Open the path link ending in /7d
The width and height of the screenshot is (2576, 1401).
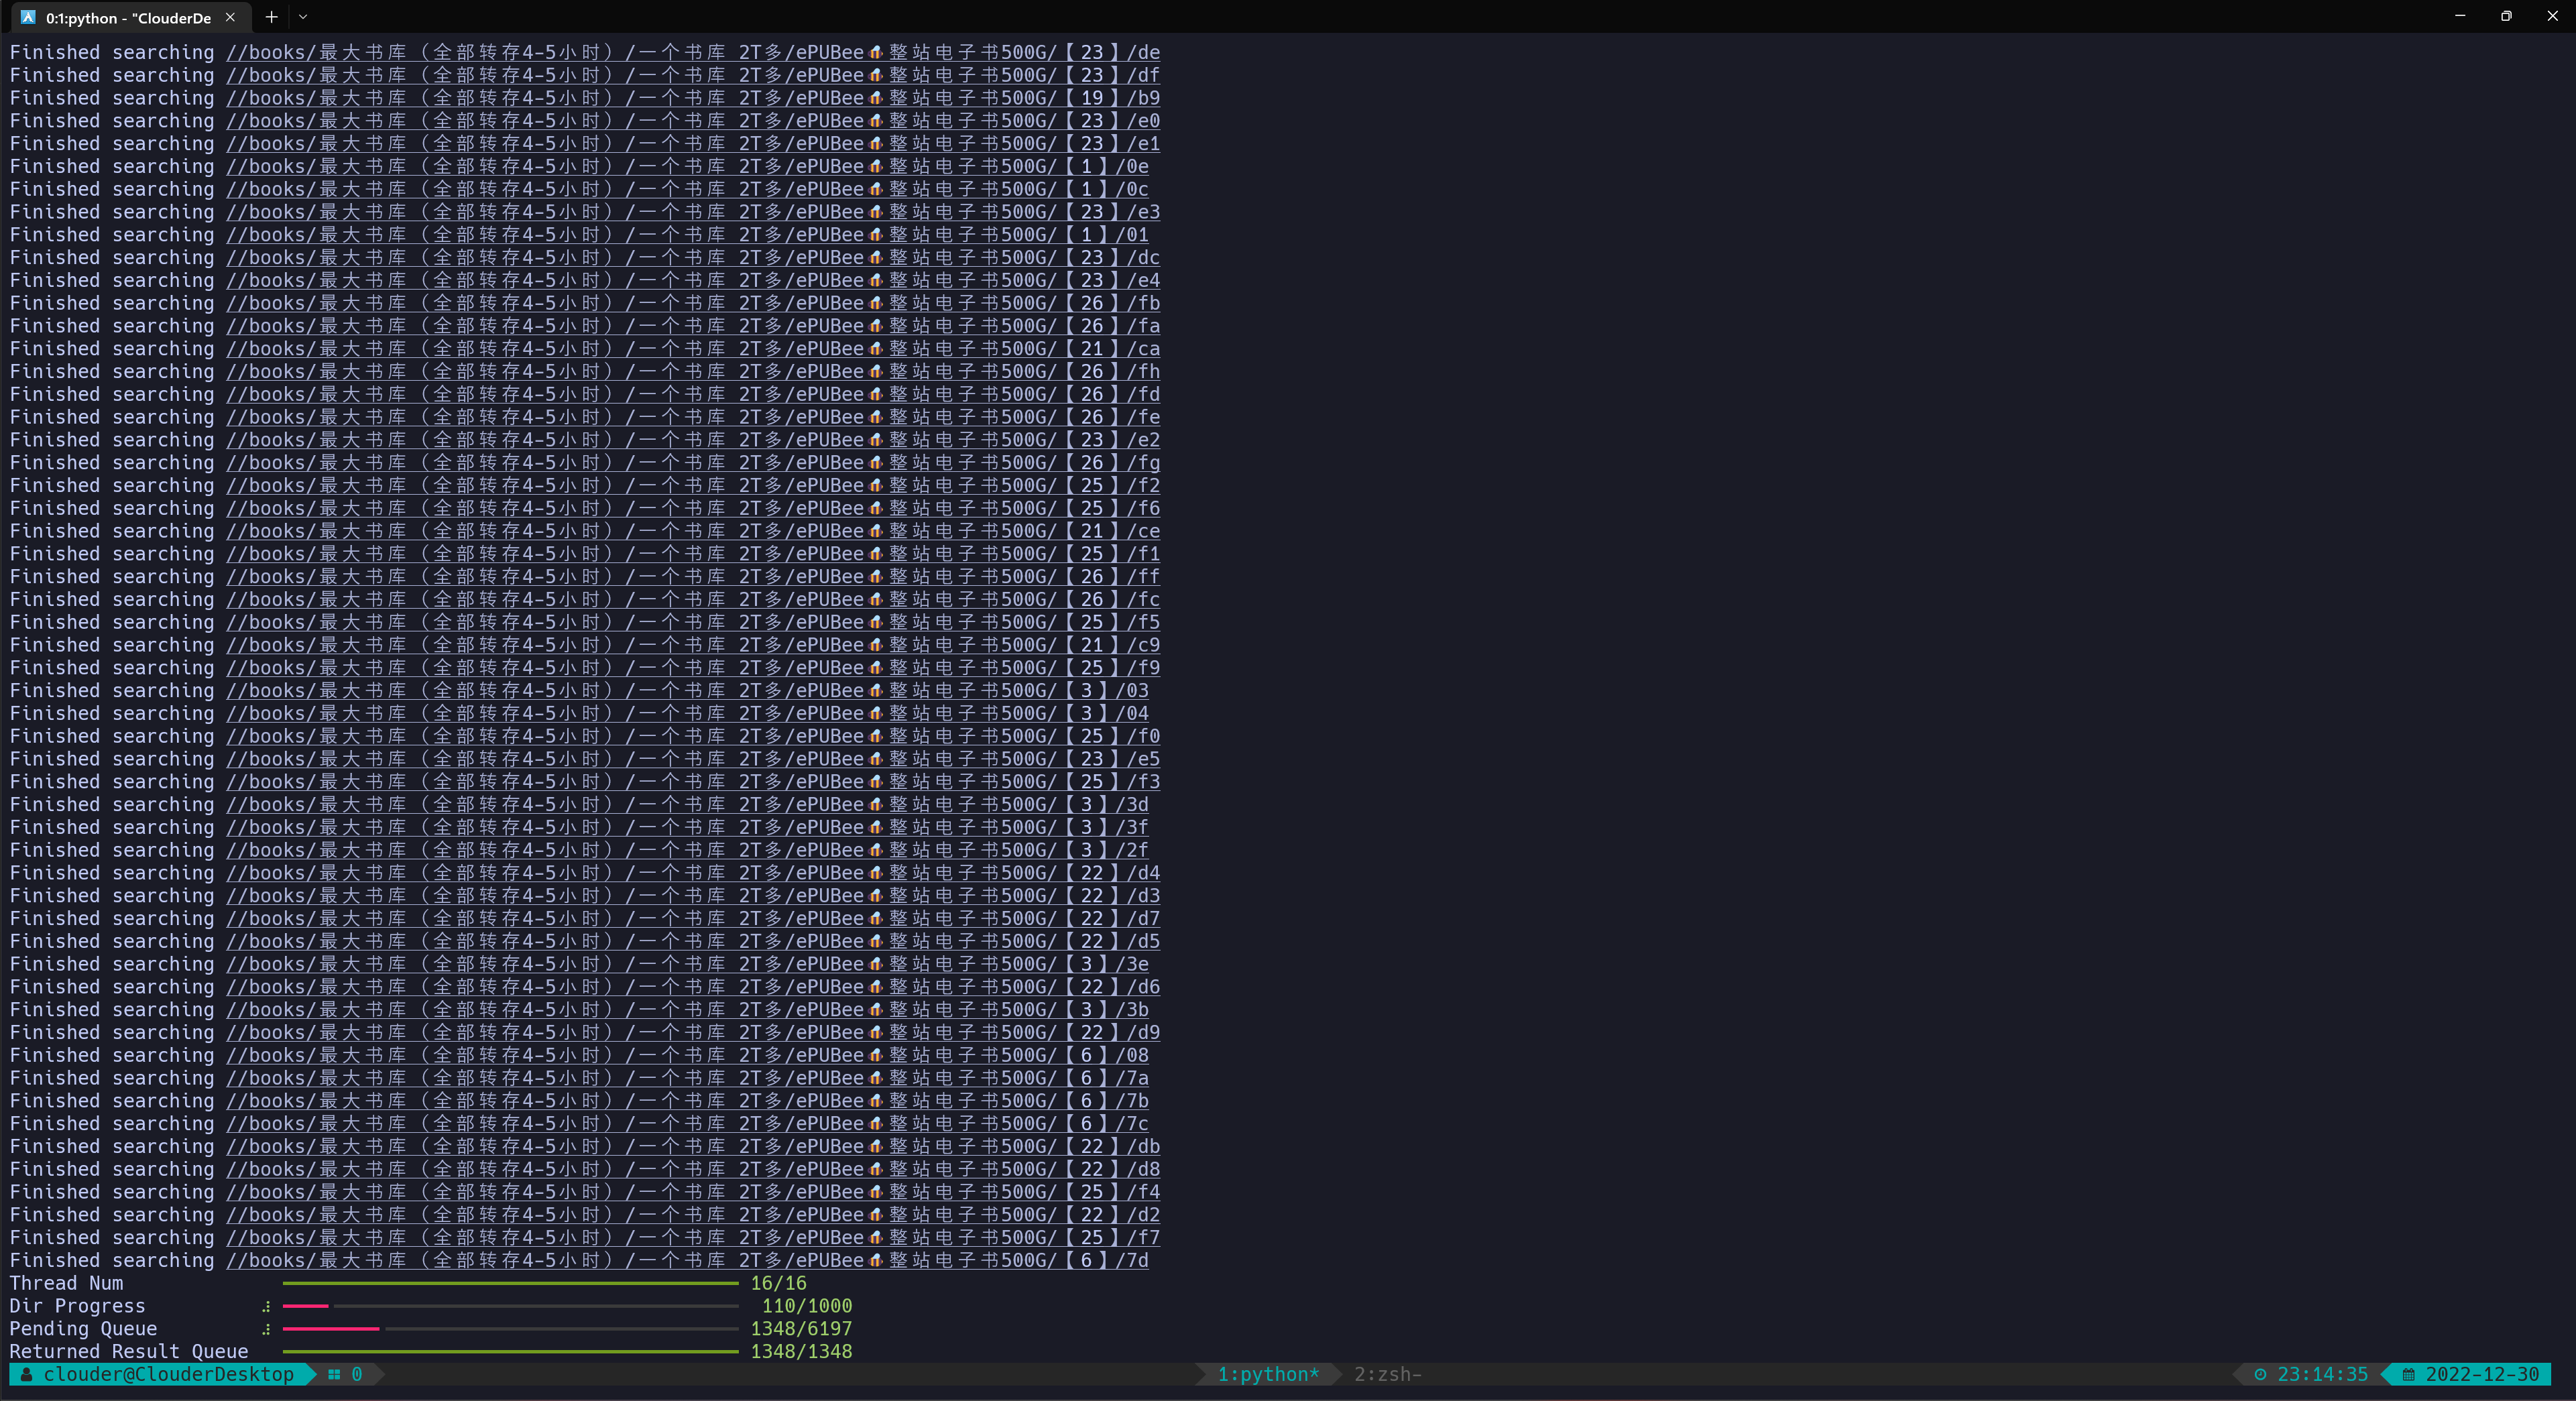(686, 1261)
